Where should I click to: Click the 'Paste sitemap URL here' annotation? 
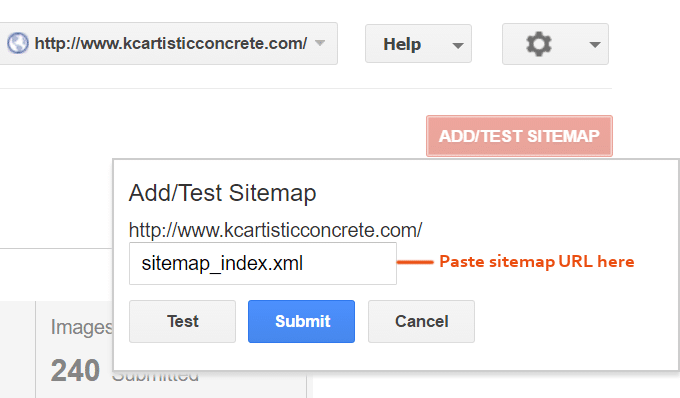[536, 261]
